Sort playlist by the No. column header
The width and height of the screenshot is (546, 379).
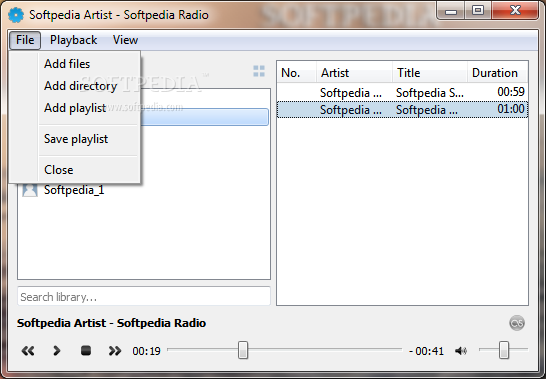[x=297, y=72]
